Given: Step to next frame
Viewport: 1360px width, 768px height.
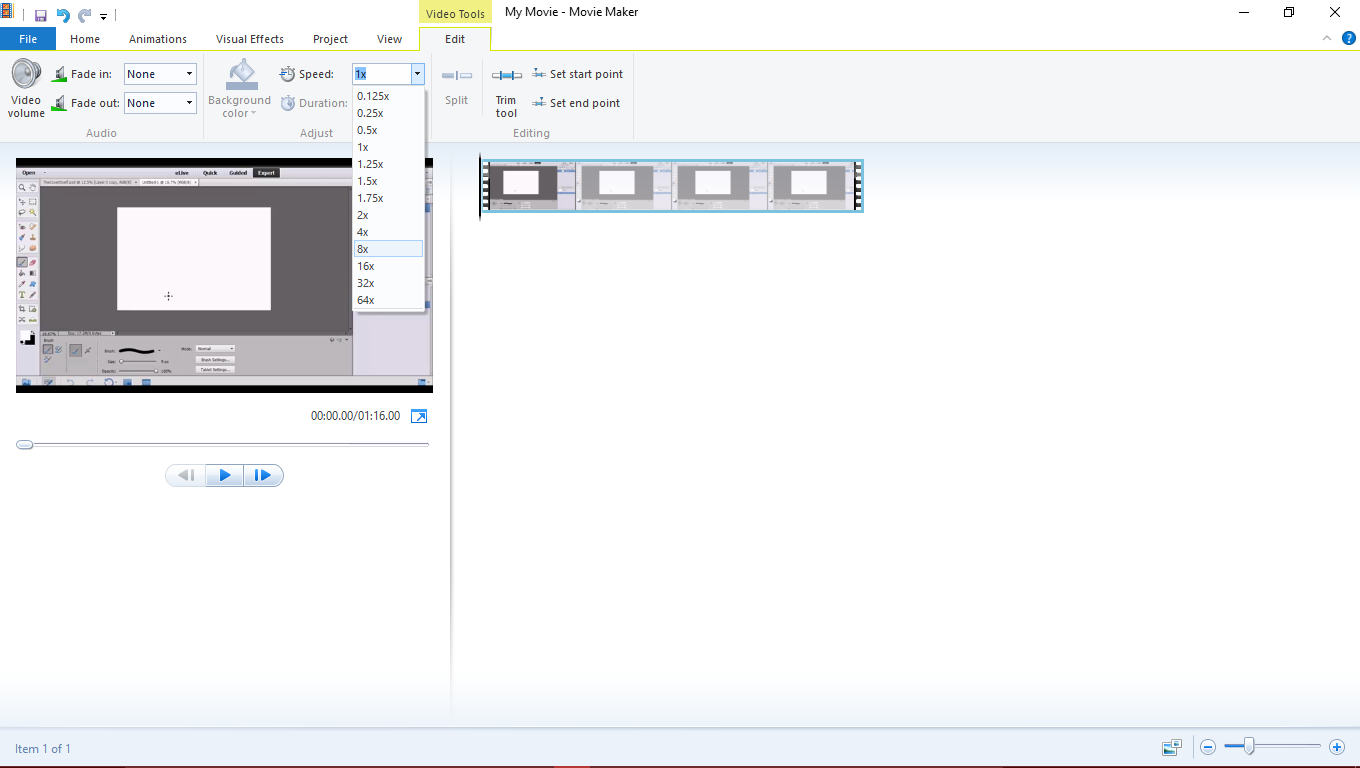Looking at the screenshot, I should pyautogui.click(x=263, y=475).
